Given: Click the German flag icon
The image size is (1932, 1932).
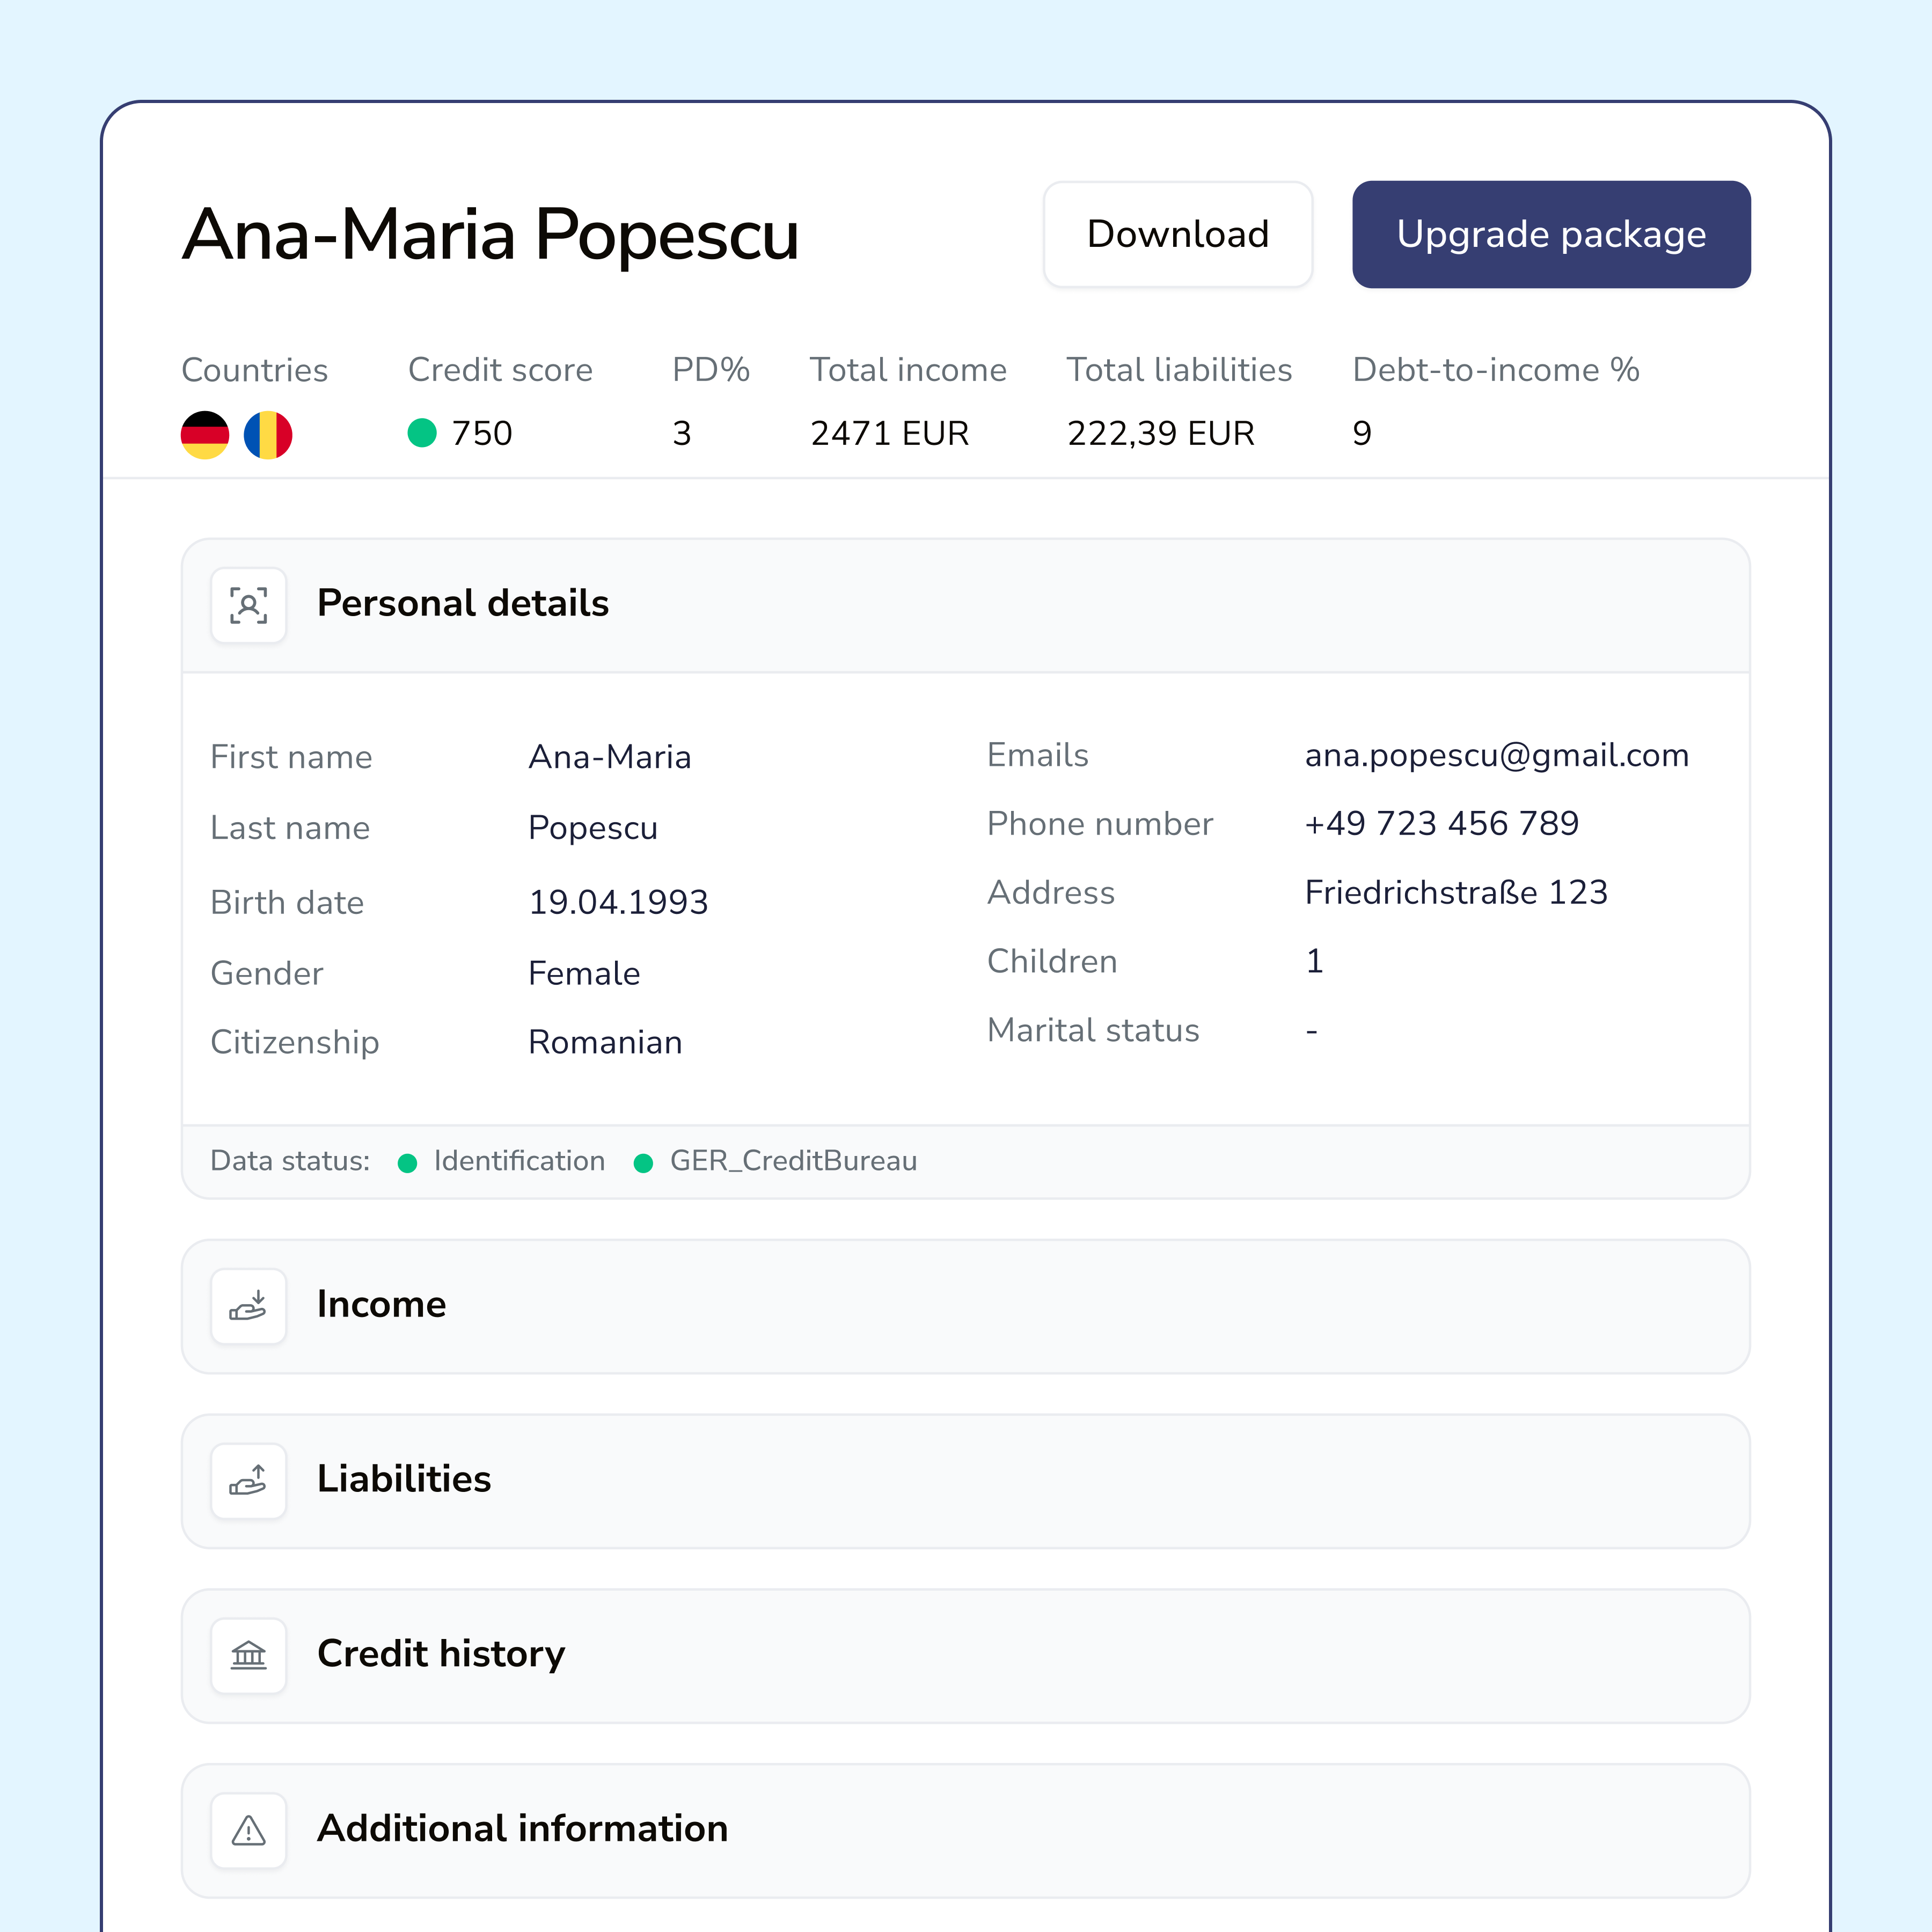Looking at the screenshot, I should (205, 435).
